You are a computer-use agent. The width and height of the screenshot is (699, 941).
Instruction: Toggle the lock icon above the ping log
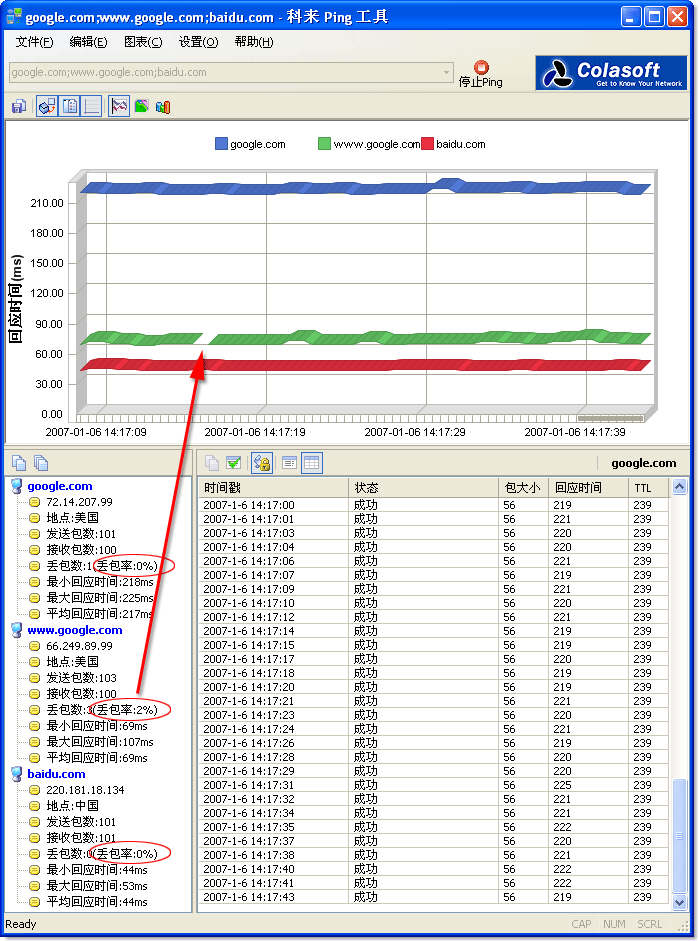point(262,462)
